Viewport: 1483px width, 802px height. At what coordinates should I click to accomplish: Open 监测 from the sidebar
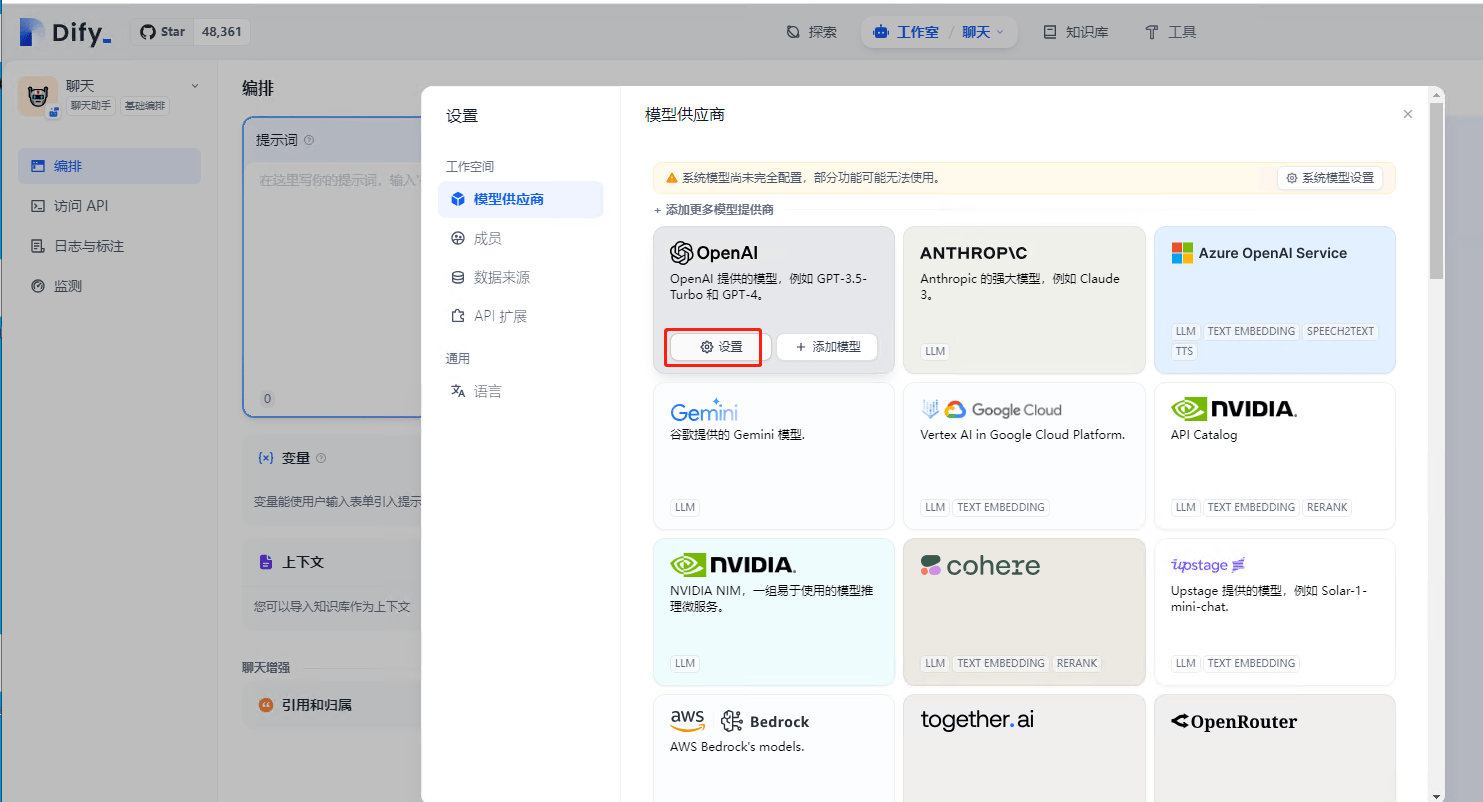click(x=109, y=285)
